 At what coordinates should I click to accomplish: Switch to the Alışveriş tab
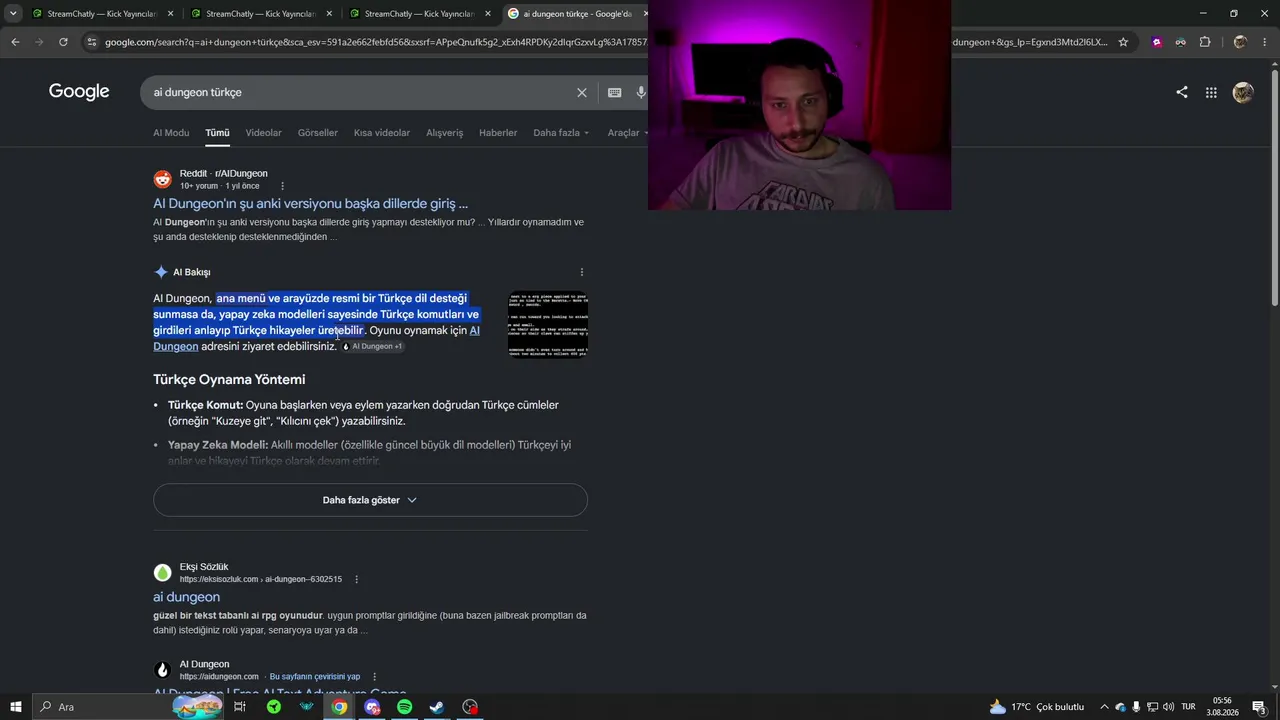point(445,133)
